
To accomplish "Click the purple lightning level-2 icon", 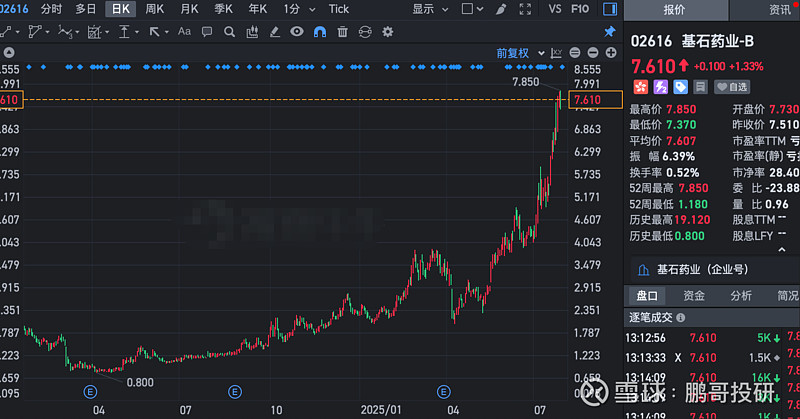I will point(661,87).
